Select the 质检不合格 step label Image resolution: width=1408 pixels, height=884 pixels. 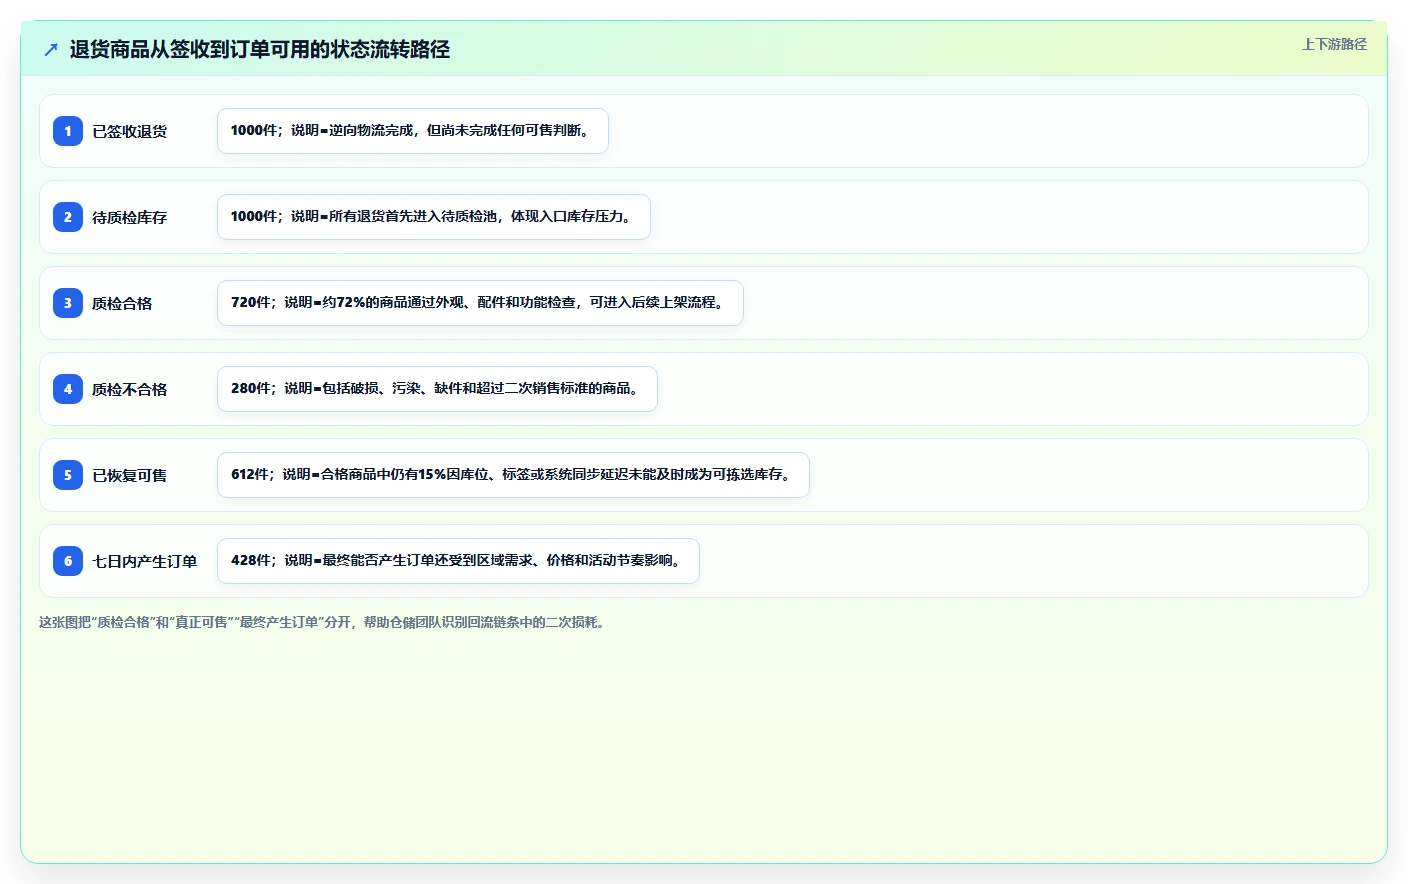(x=130, y=389)
